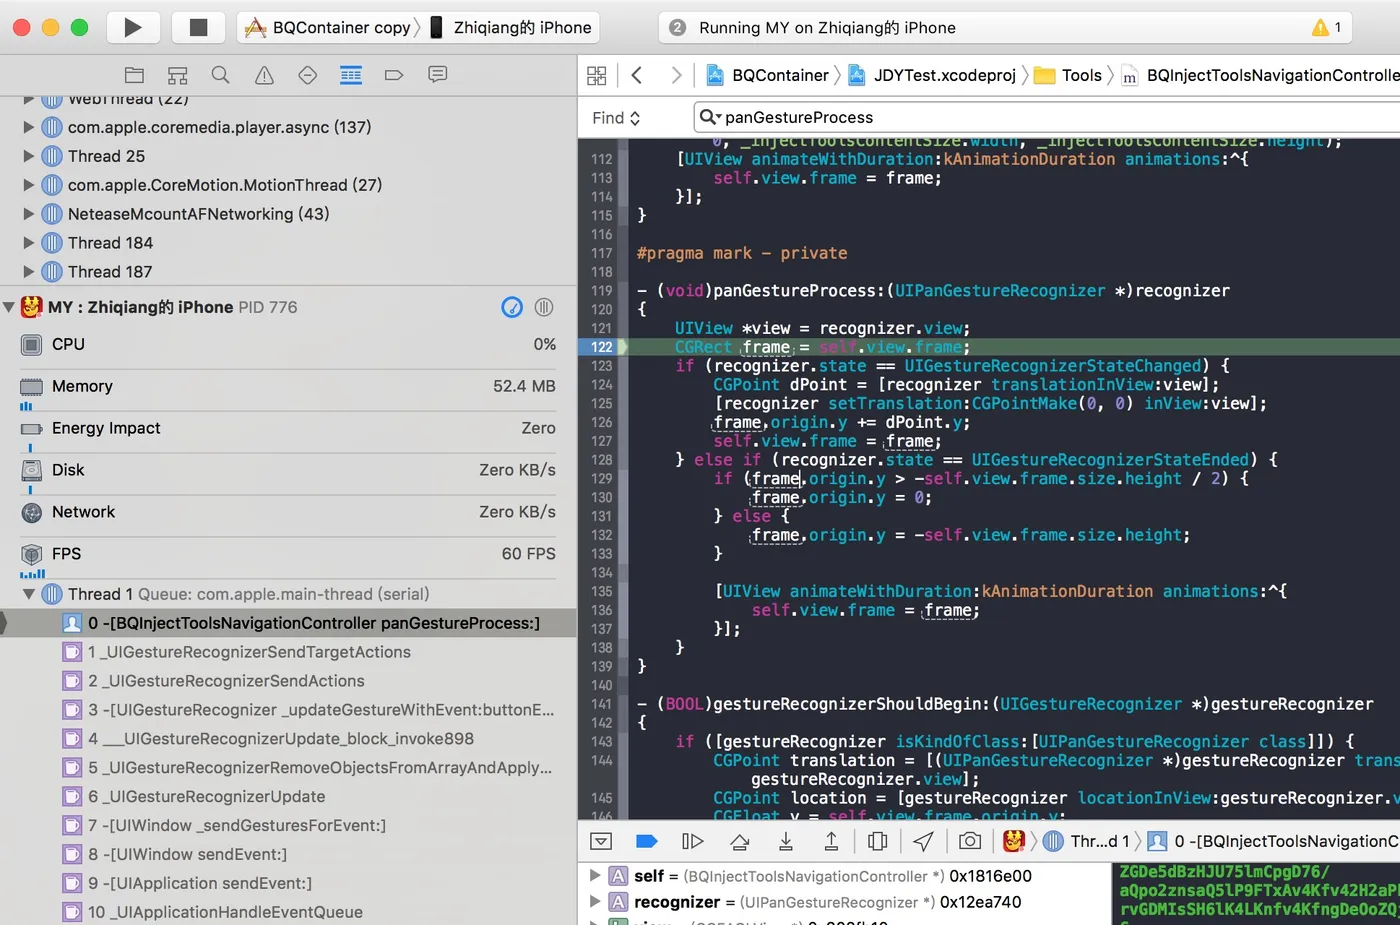Click the gauge icon next to PID 776
This screenshot has width=1400, height=925.
click(x=512, y=307)
